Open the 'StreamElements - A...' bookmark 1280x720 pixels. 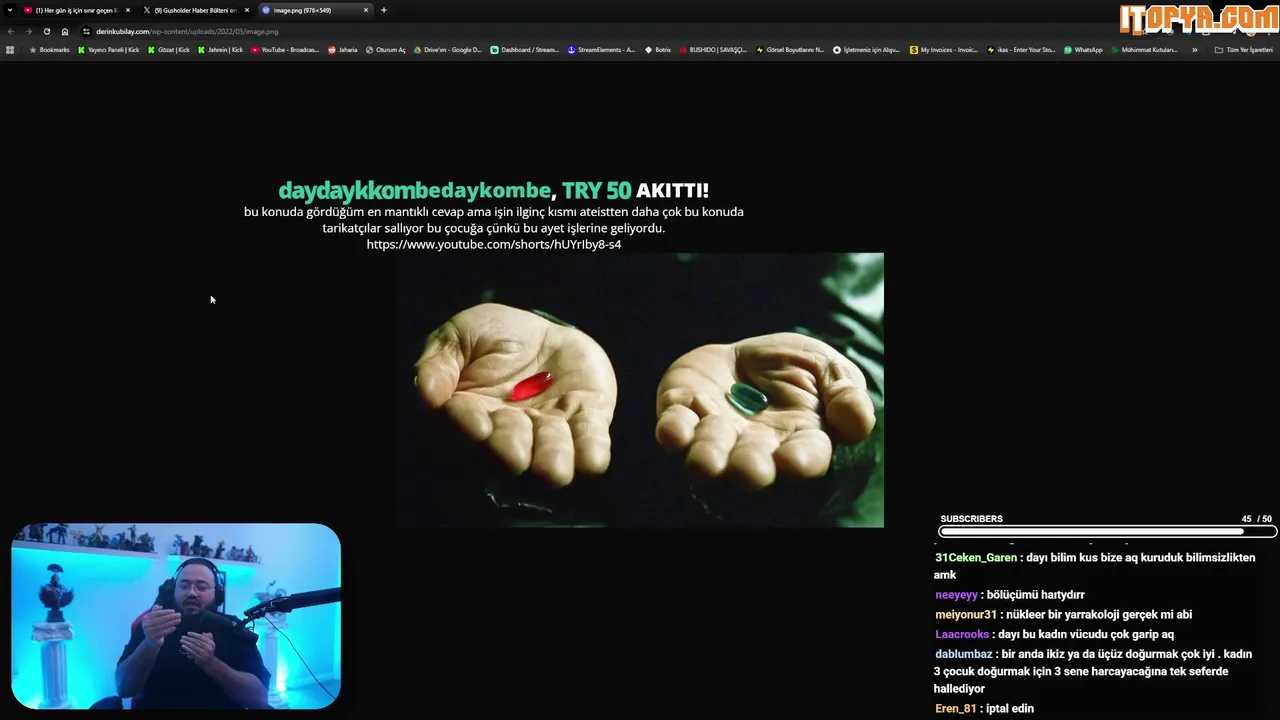click(x=601, y=49)
